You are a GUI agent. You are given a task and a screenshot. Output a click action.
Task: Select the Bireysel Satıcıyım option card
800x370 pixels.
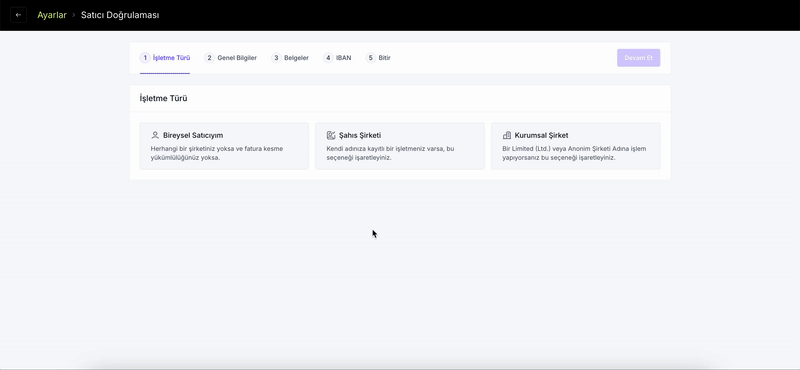coord(224,146)
